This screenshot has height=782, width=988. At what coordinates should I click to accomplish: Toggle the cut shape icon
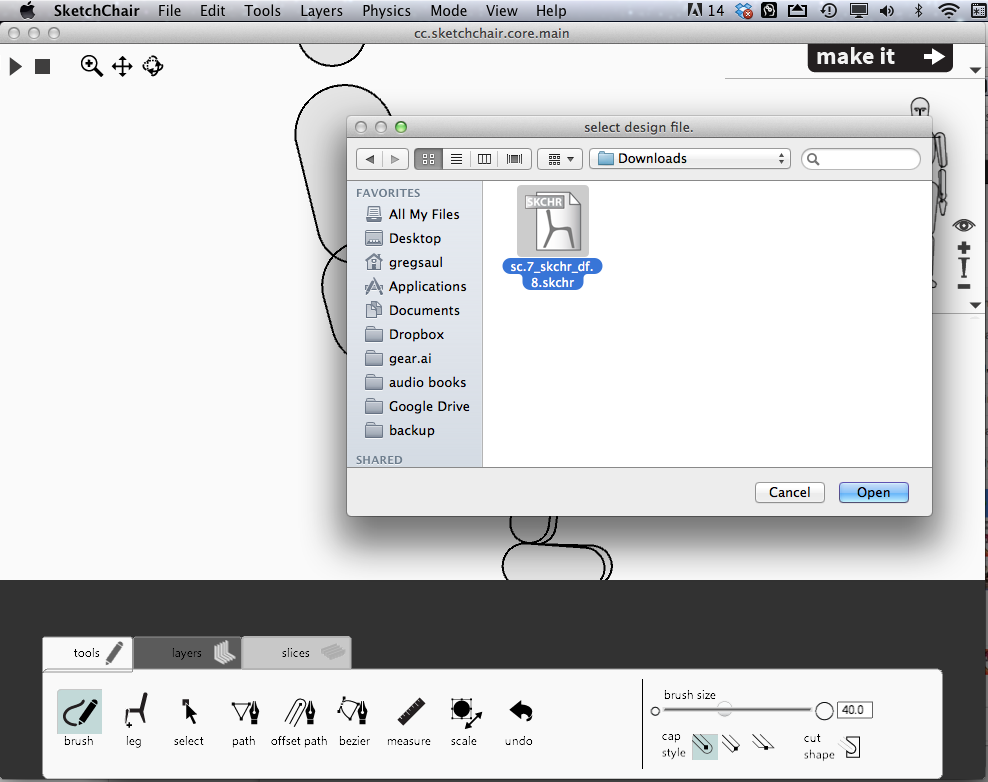click(x=851, y=747)
